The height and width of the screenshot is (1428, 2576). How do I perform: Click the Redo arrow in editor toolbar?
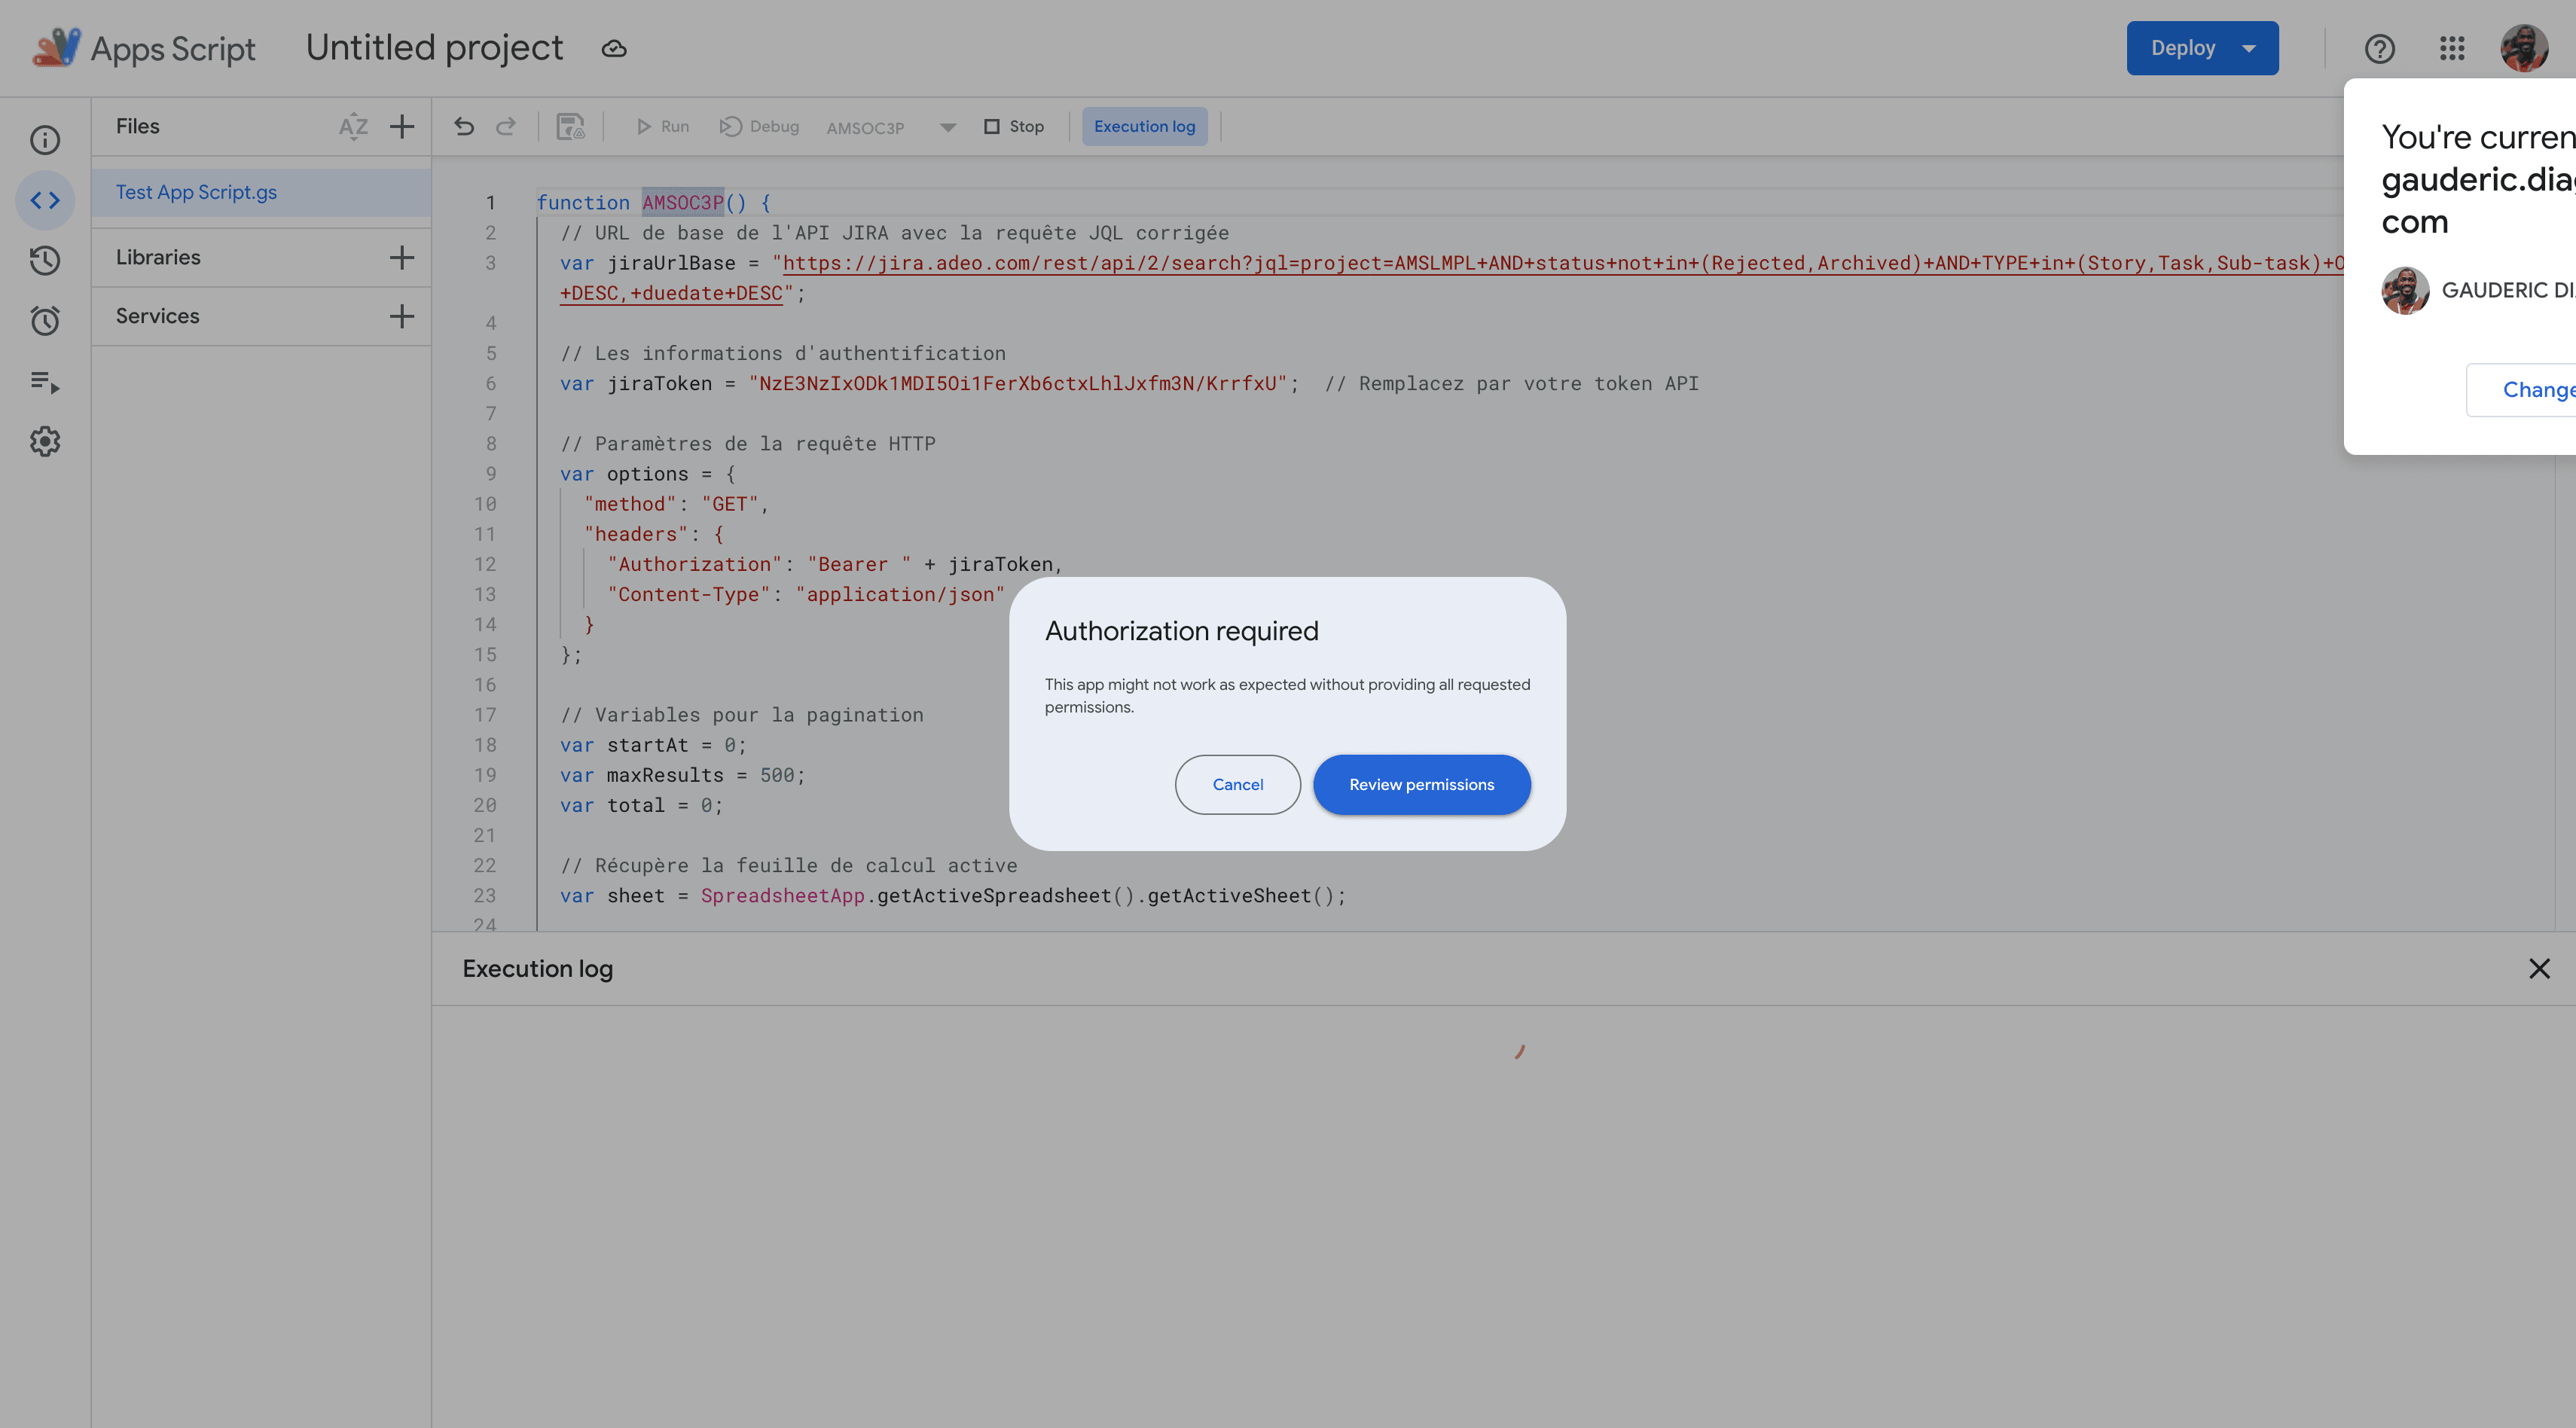[x=506, y=126]
